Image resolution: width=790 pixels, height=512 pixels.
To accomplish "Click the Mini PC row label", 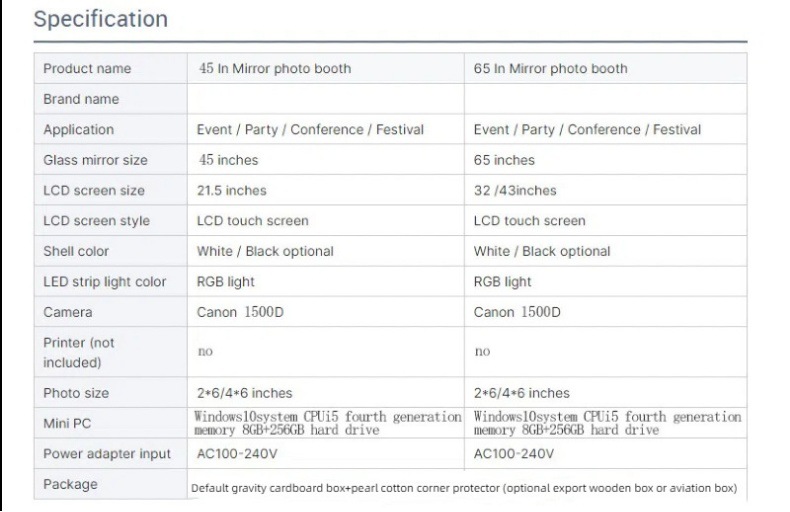I will pyautogui.click(x=67, y=424).
